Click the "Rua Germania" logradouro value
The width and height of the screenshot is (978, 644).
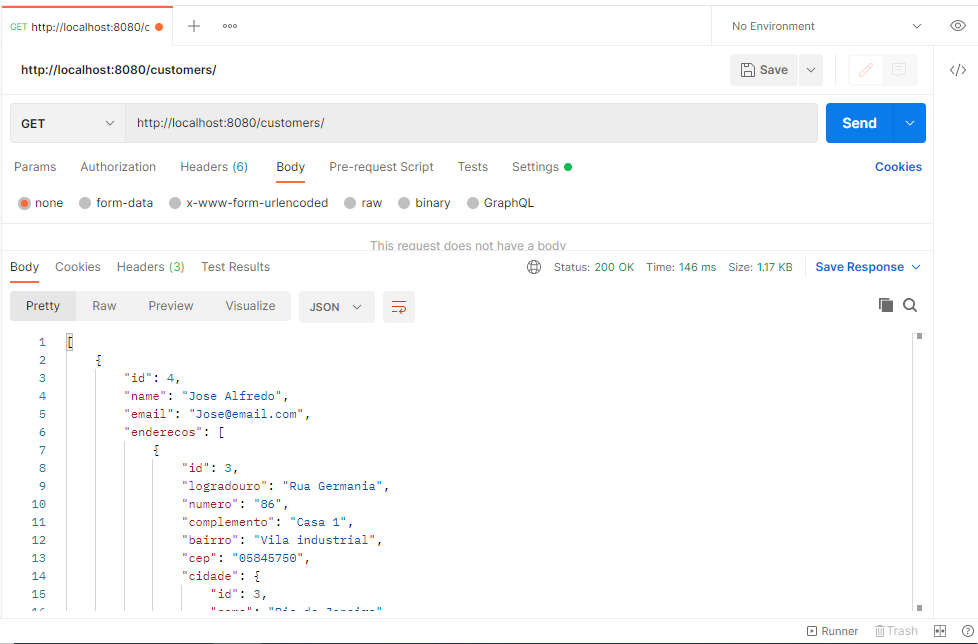pyautogui.click(x=332, y=486)
